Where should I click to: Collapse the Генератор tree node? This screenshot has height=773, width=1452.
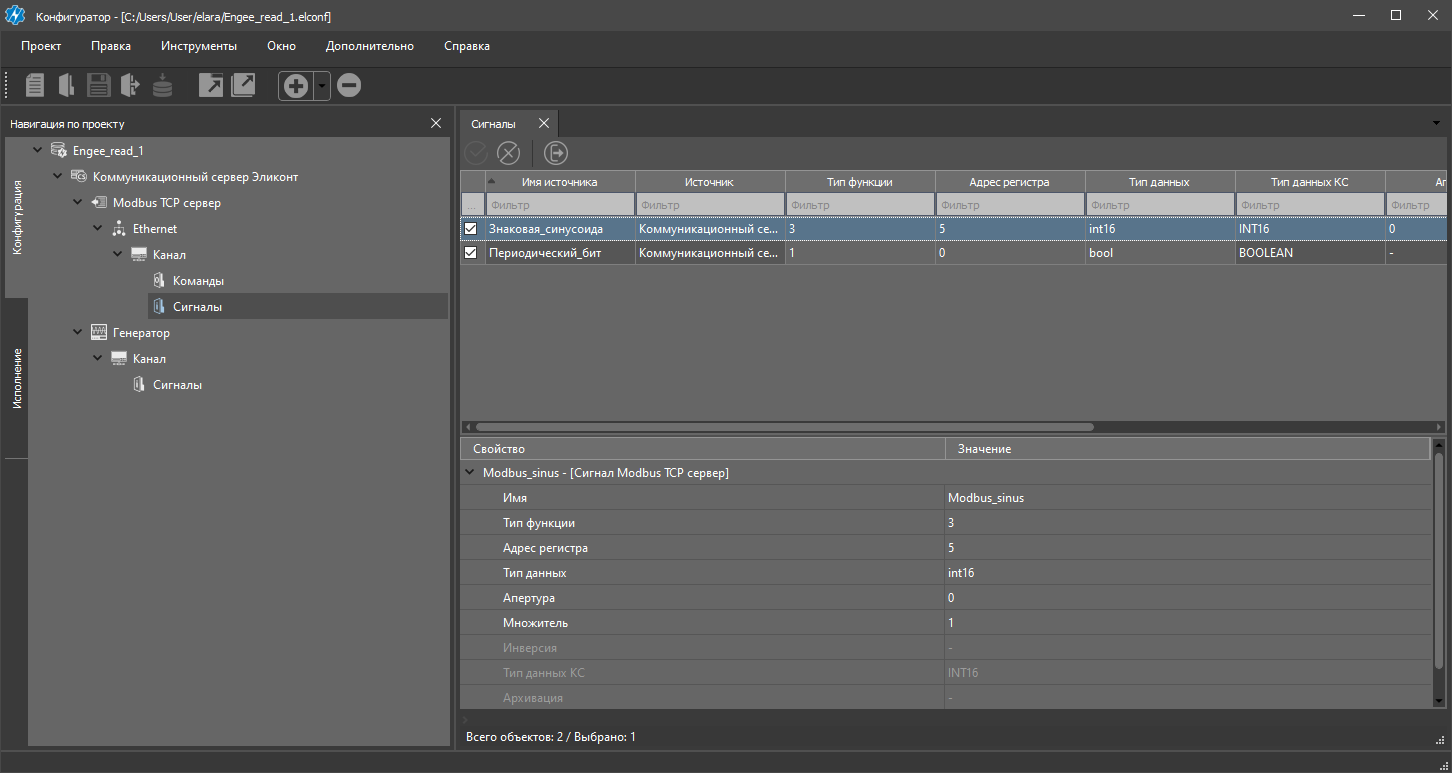[x=78, y=333]
